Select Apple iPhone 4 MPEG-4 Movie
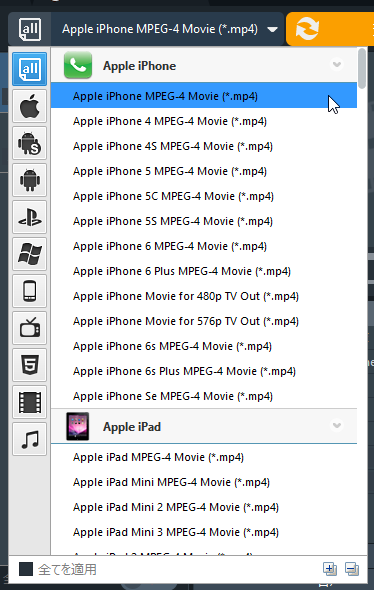Viewport: 374px width, 590px height. pos(204,121)
